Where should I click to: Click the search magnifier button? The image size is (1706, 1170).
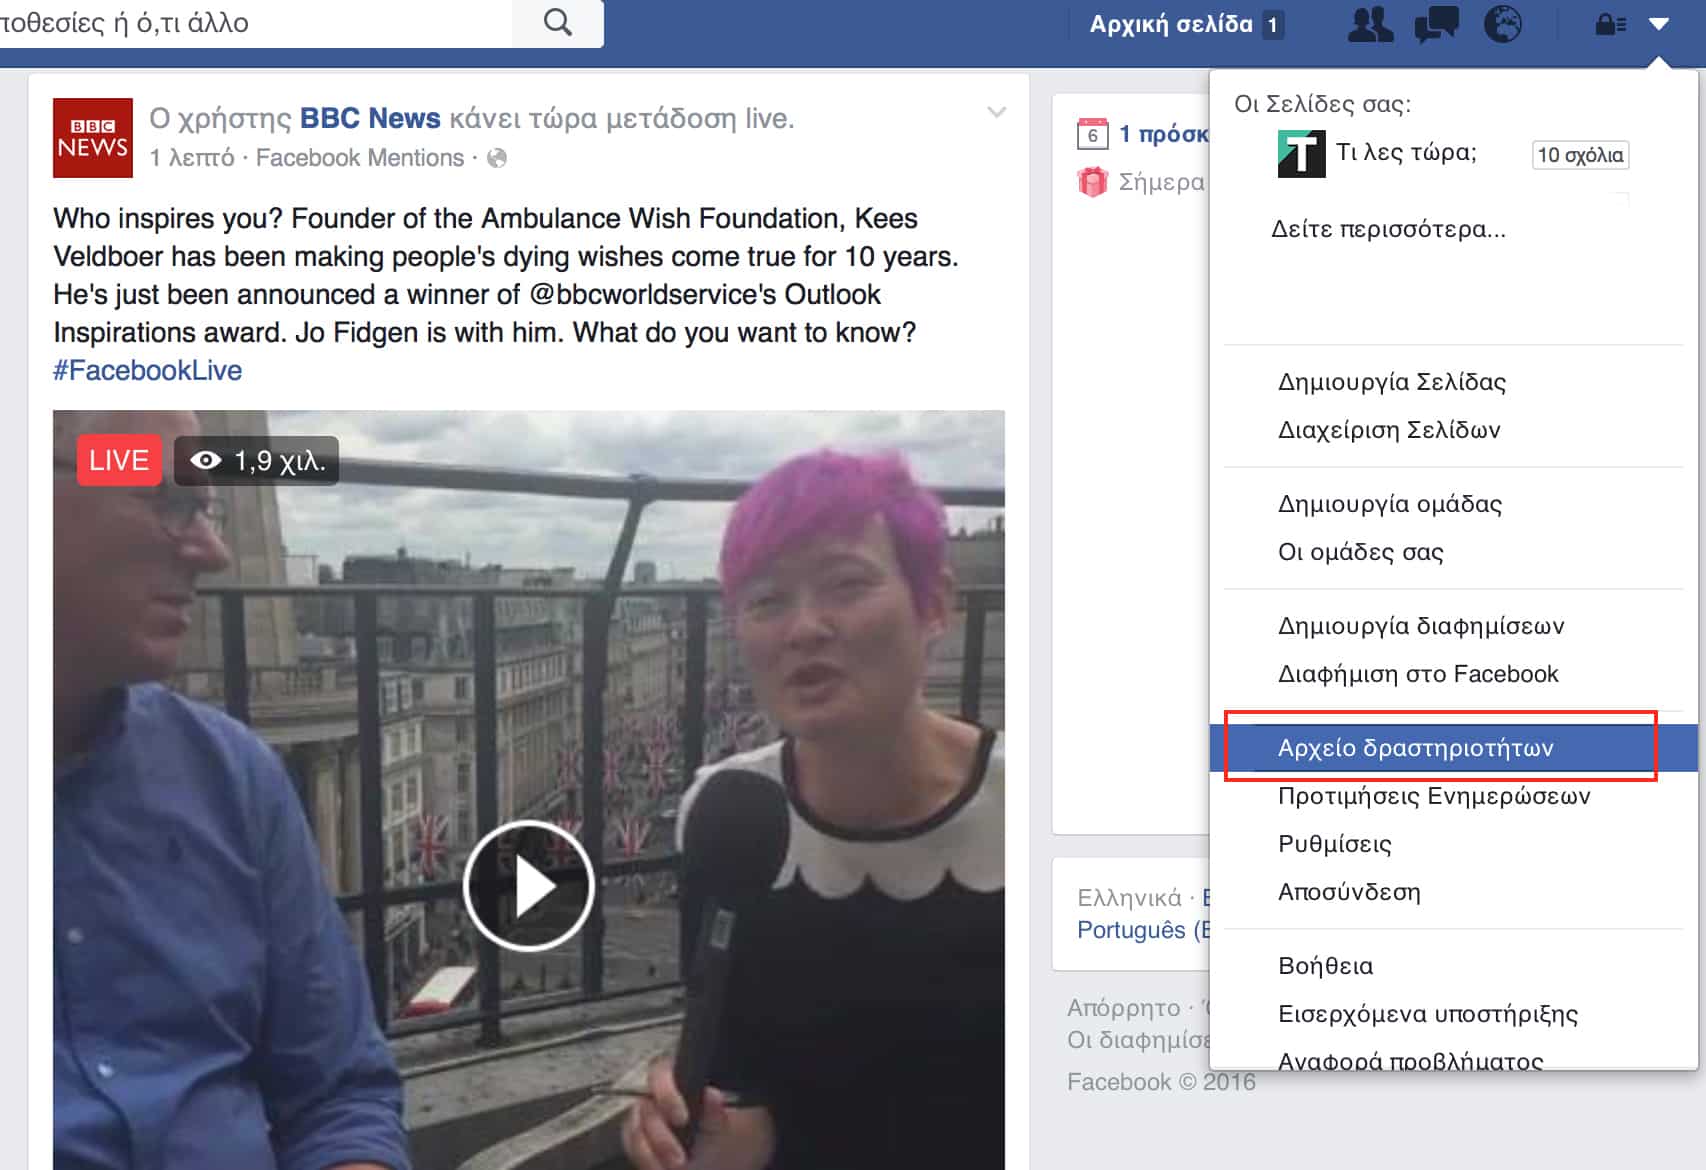pos(558,22)
